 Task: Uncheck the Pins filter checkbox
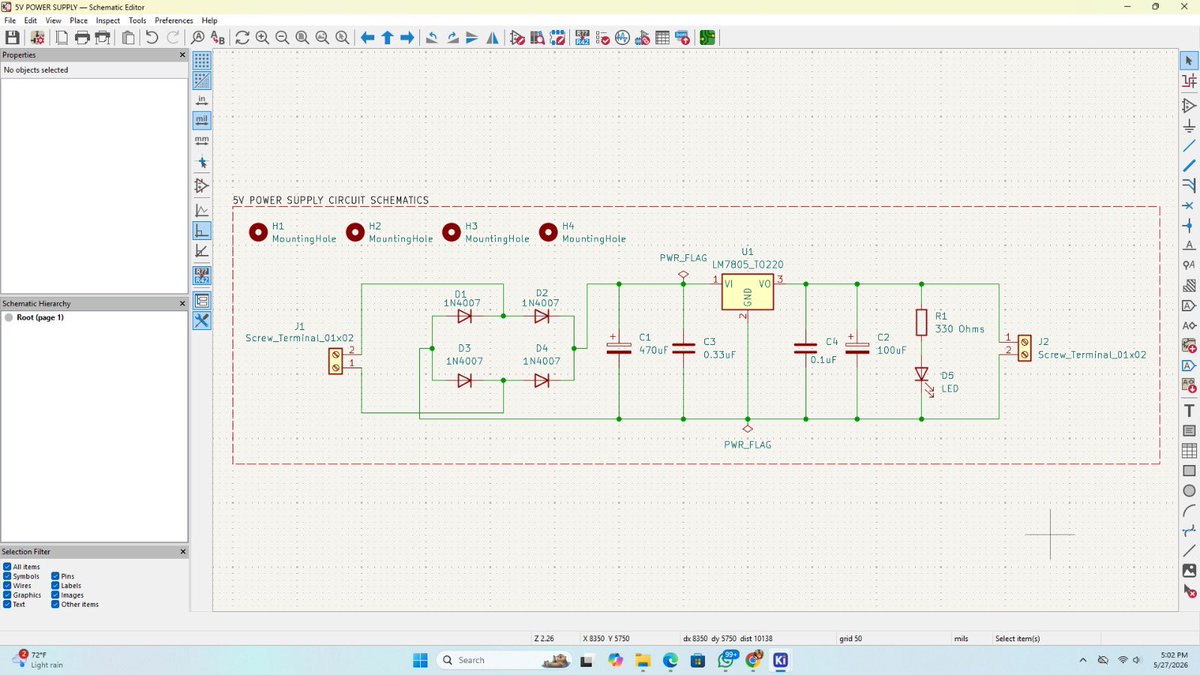pyautogui.click(x=55, y=576)
